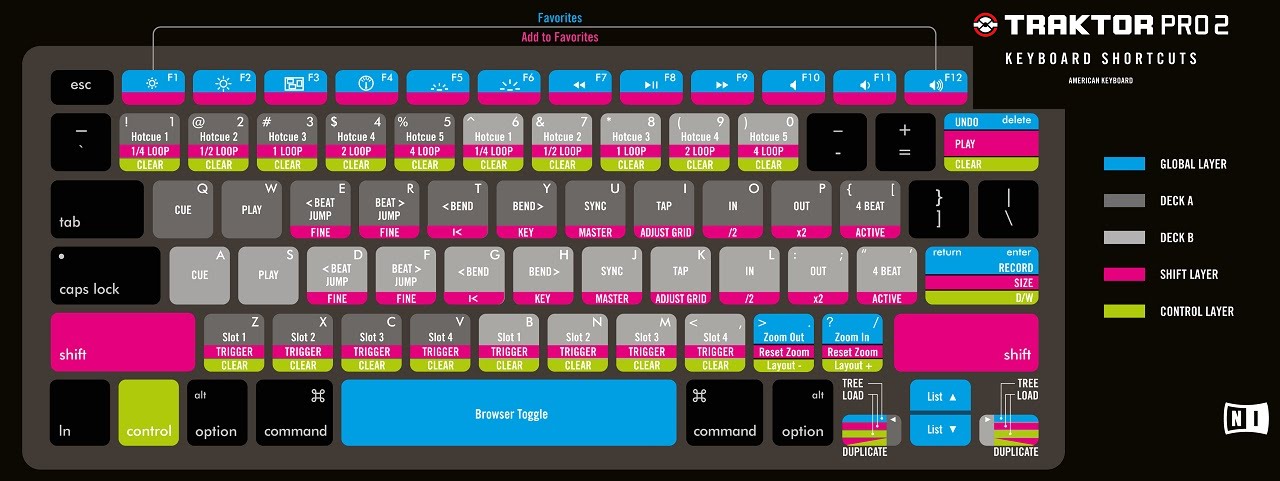
Task: Click the B key Slot 1 TRIGGER
Action: pos(509,342)
